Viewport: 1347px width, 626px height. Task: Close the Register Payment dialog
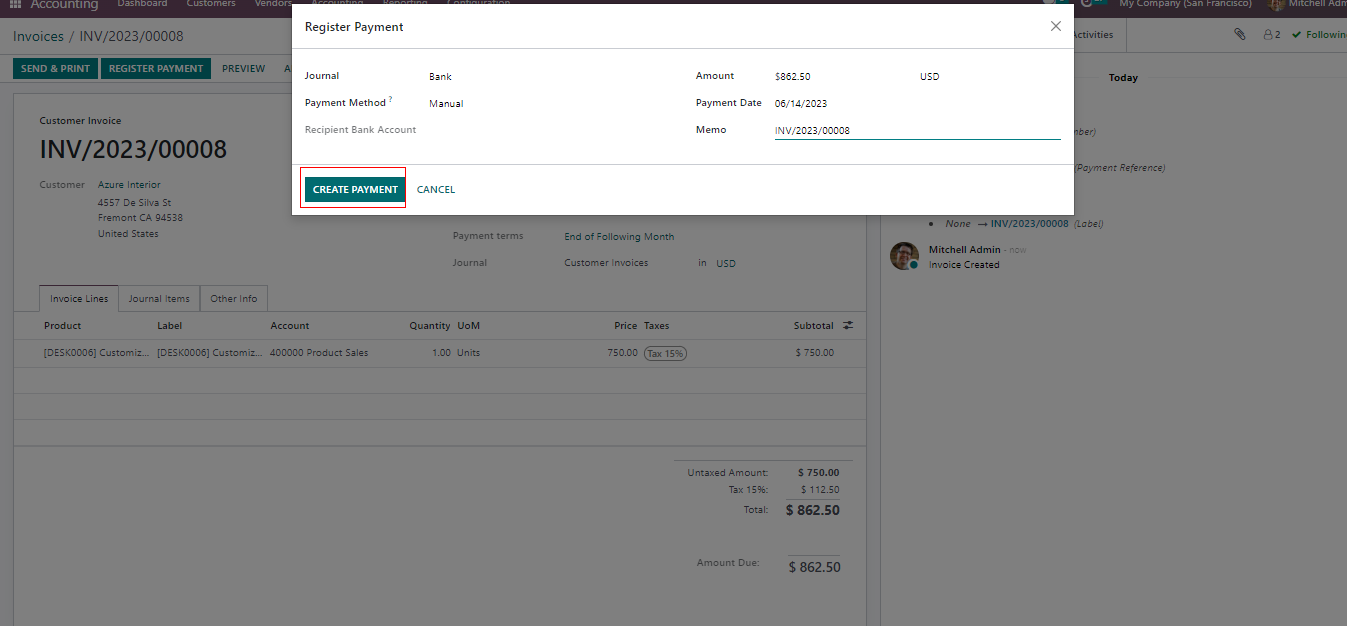[1055, 27]
